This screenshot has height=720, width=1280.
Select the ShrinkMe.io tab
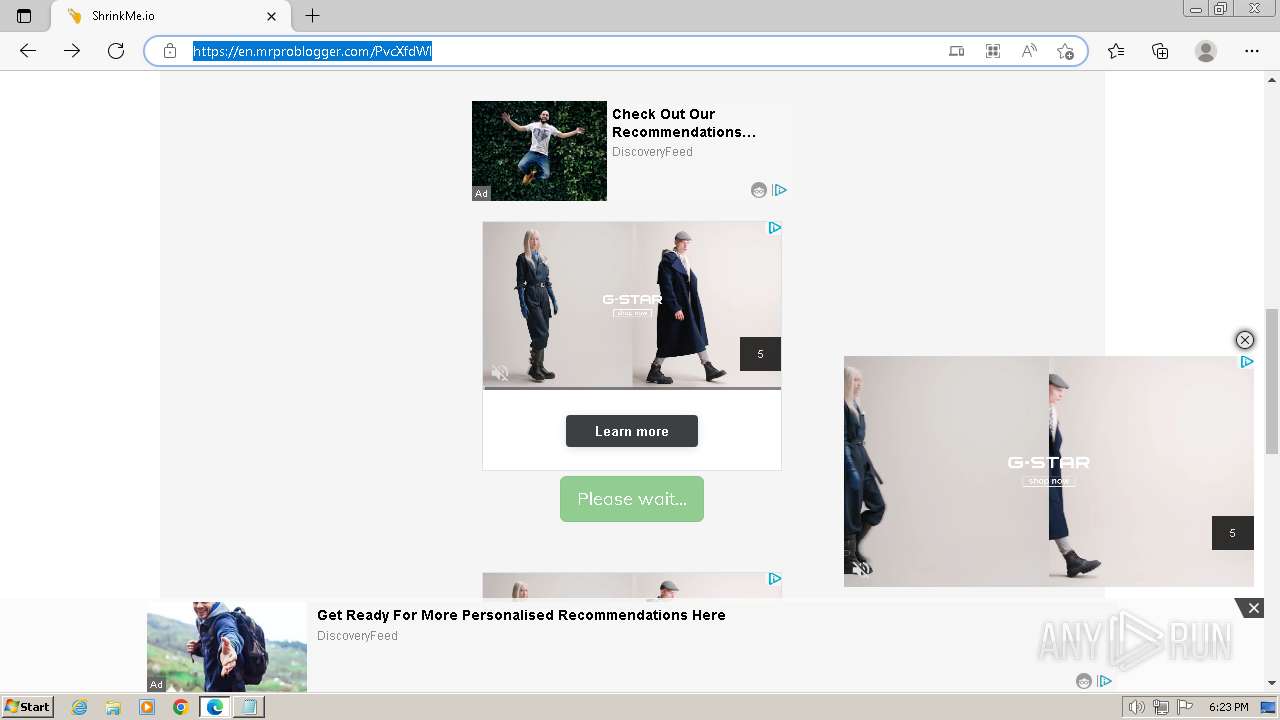coord(170,16)
